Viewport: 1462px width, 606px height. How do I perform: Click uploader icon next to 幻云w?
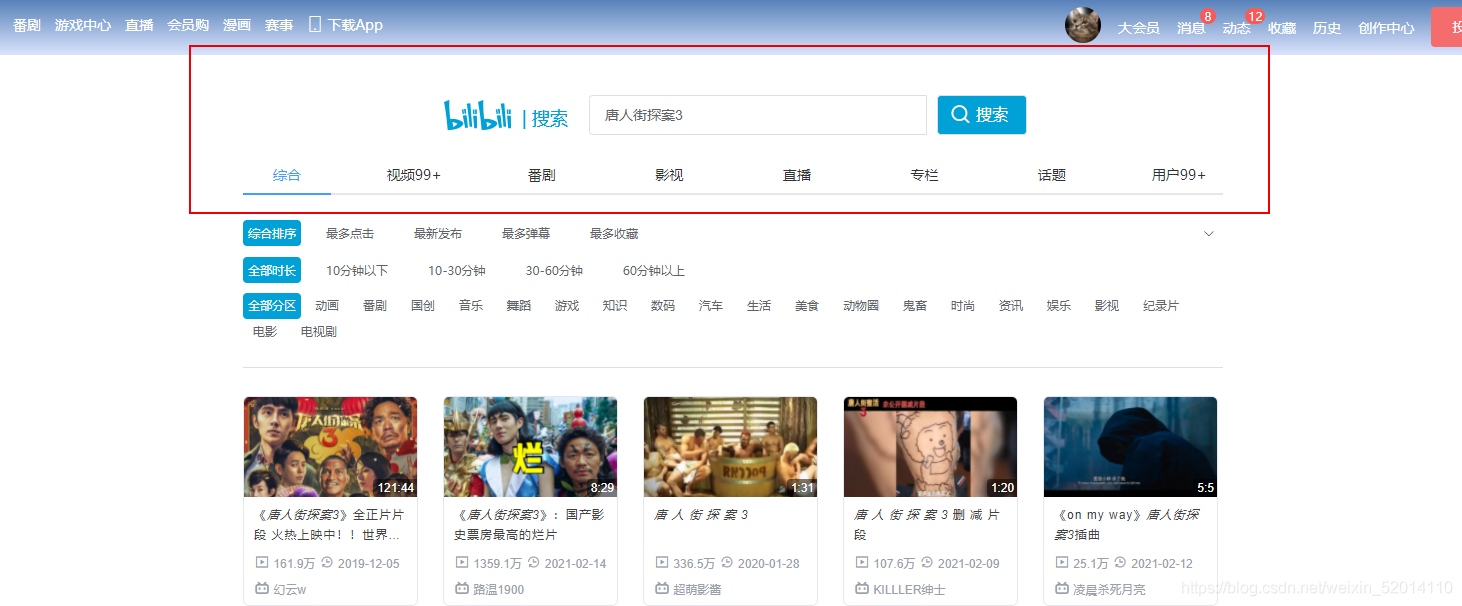click(x=262, y=589)
